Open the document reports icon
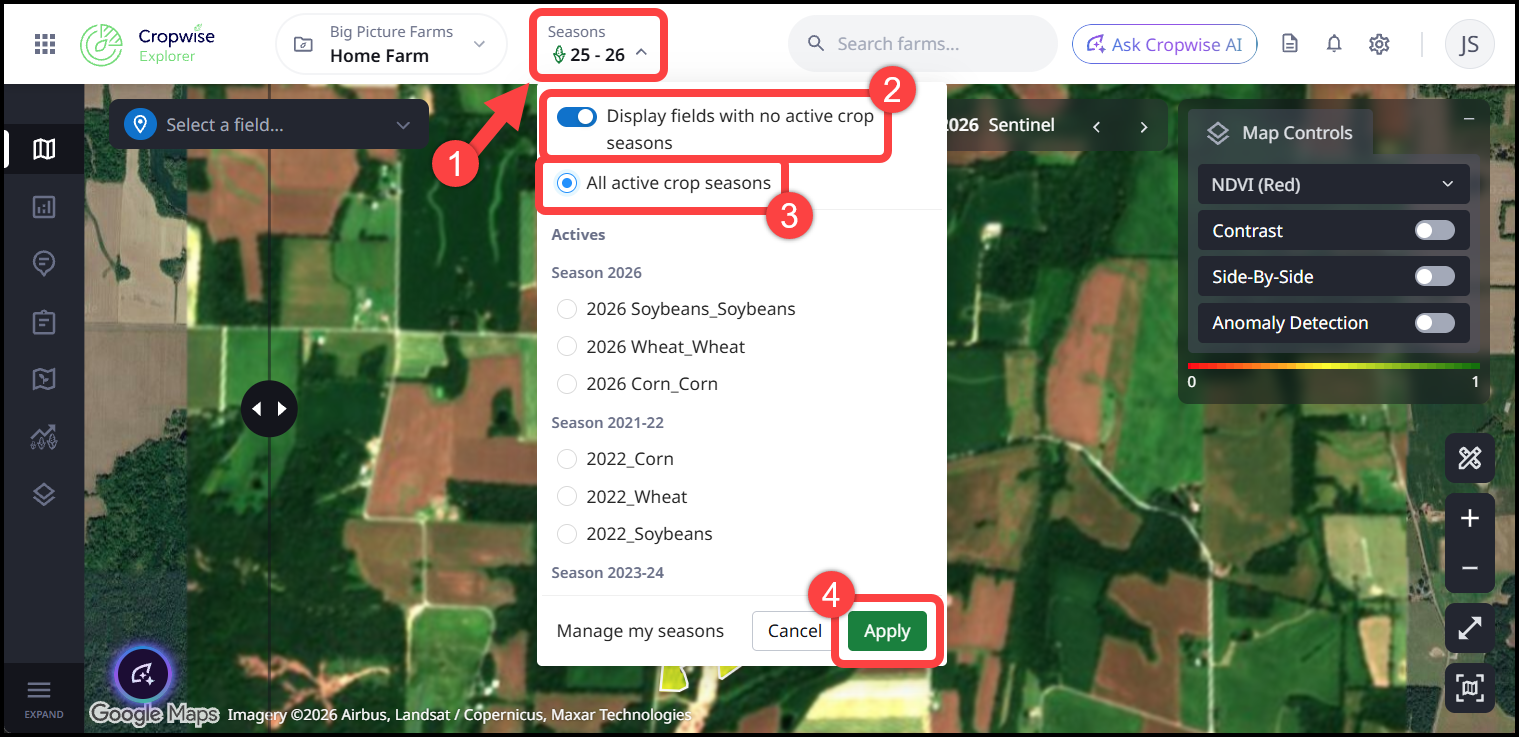 [1290, 44]
